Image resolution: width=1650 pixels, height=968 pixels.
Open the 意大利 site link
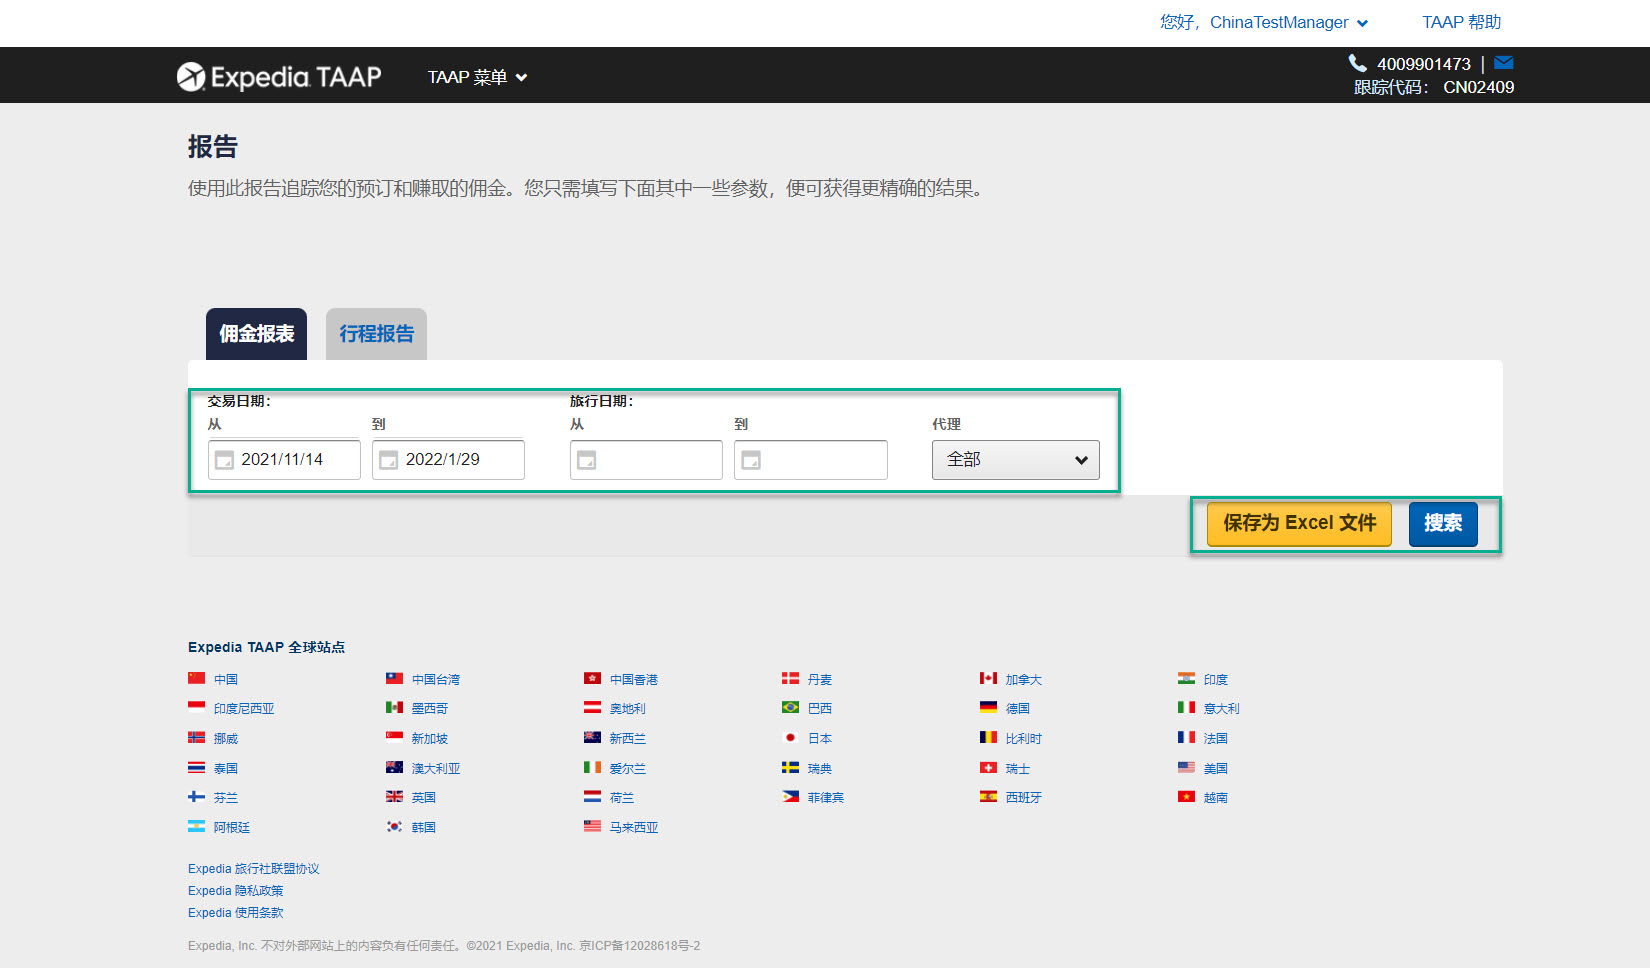coord(1222,709)
